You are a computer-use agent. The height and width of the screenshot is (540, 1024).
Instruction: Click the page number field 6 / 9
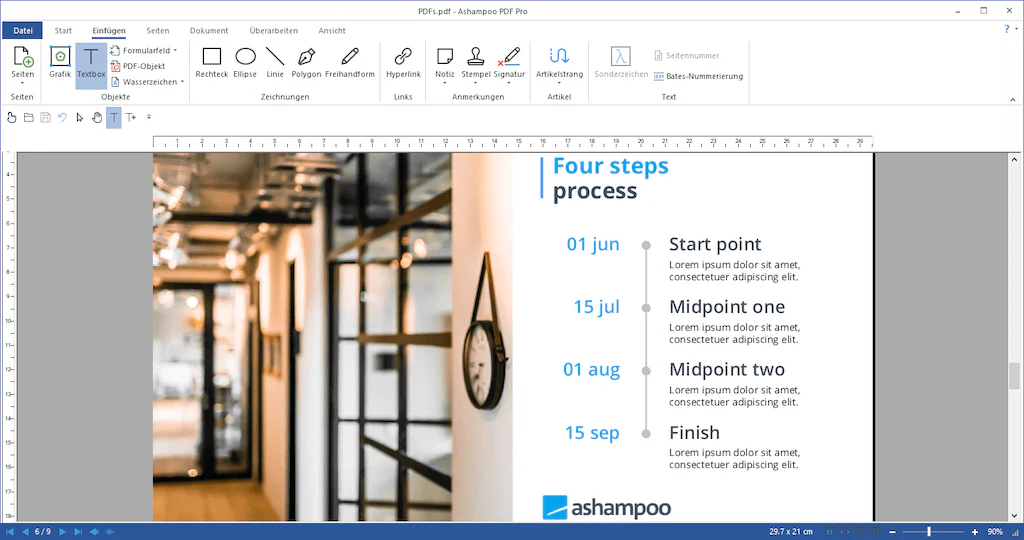[43, 532]
